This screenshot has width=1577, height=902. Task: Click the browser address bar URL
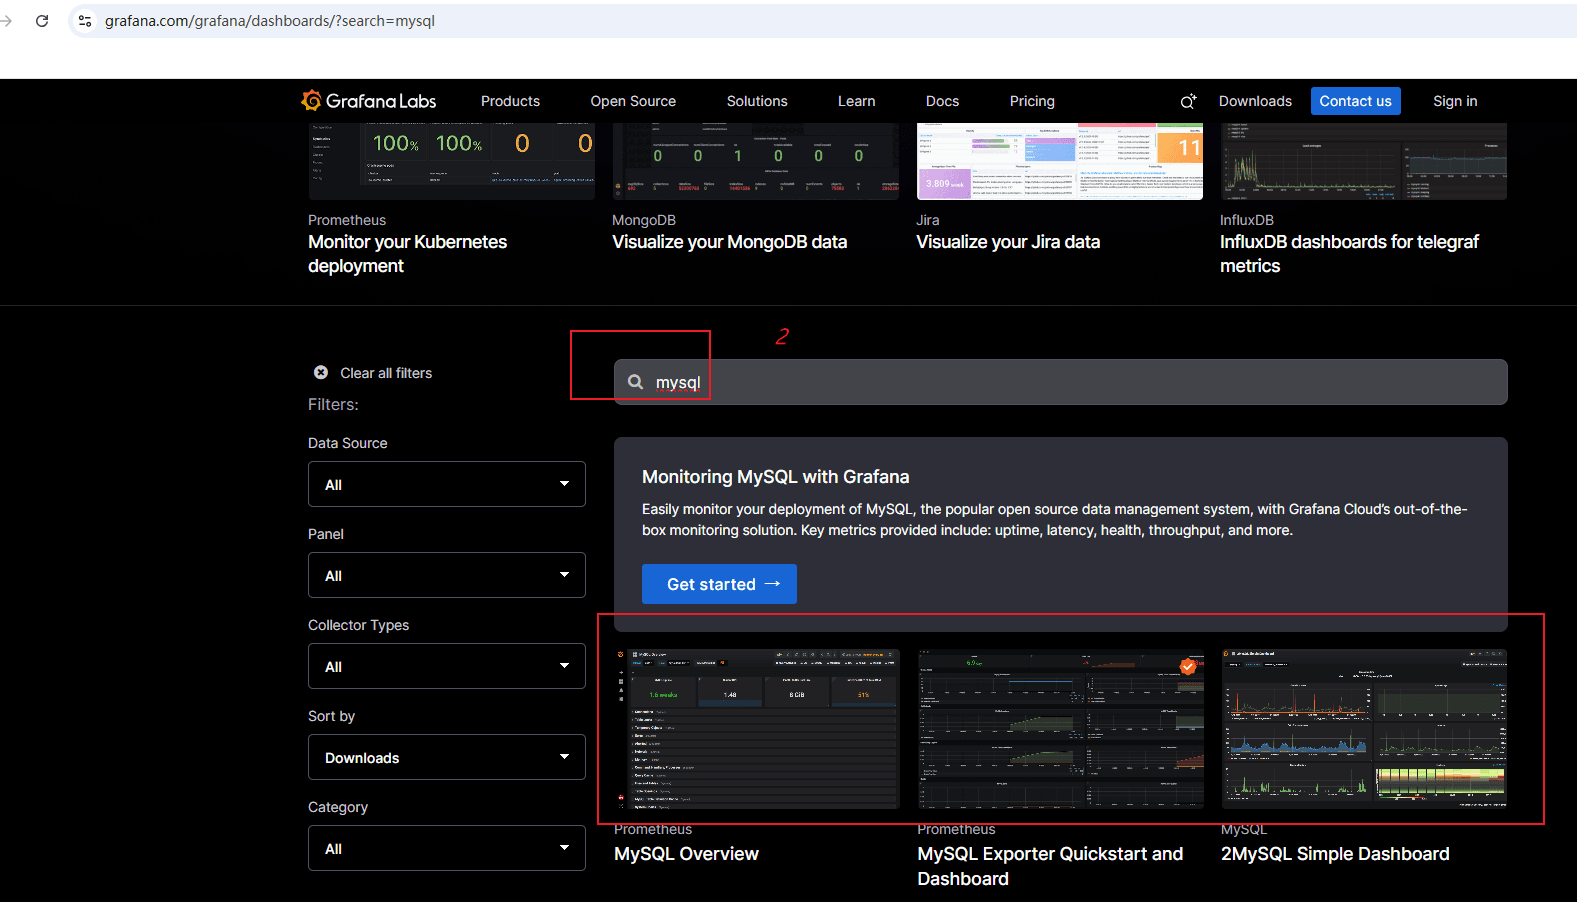270,21
